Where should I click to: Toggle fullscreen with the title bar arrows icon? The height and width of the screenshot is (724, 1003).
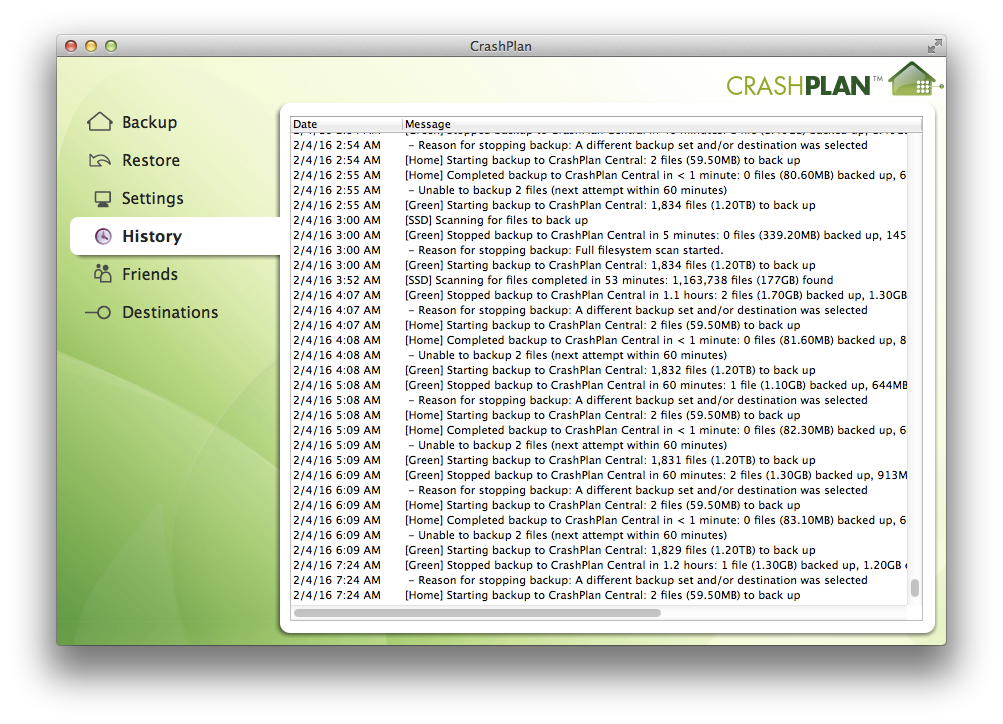(935, 46)
